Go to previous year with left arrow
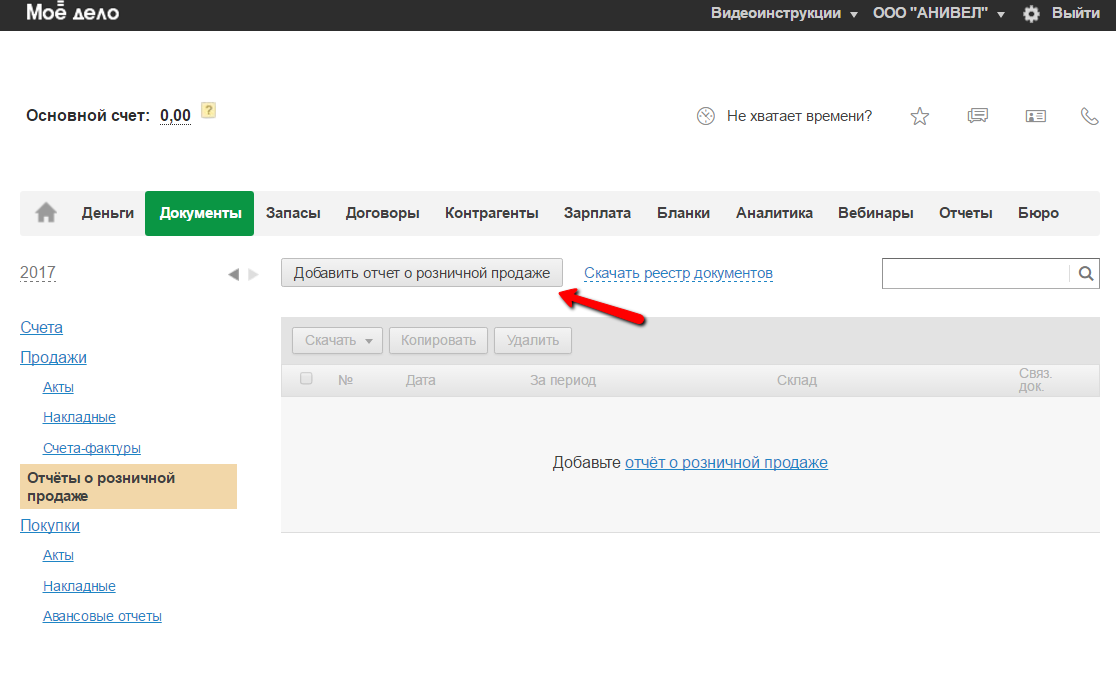This screenshot has width=1116, height=682. click(x=233, y=274)
